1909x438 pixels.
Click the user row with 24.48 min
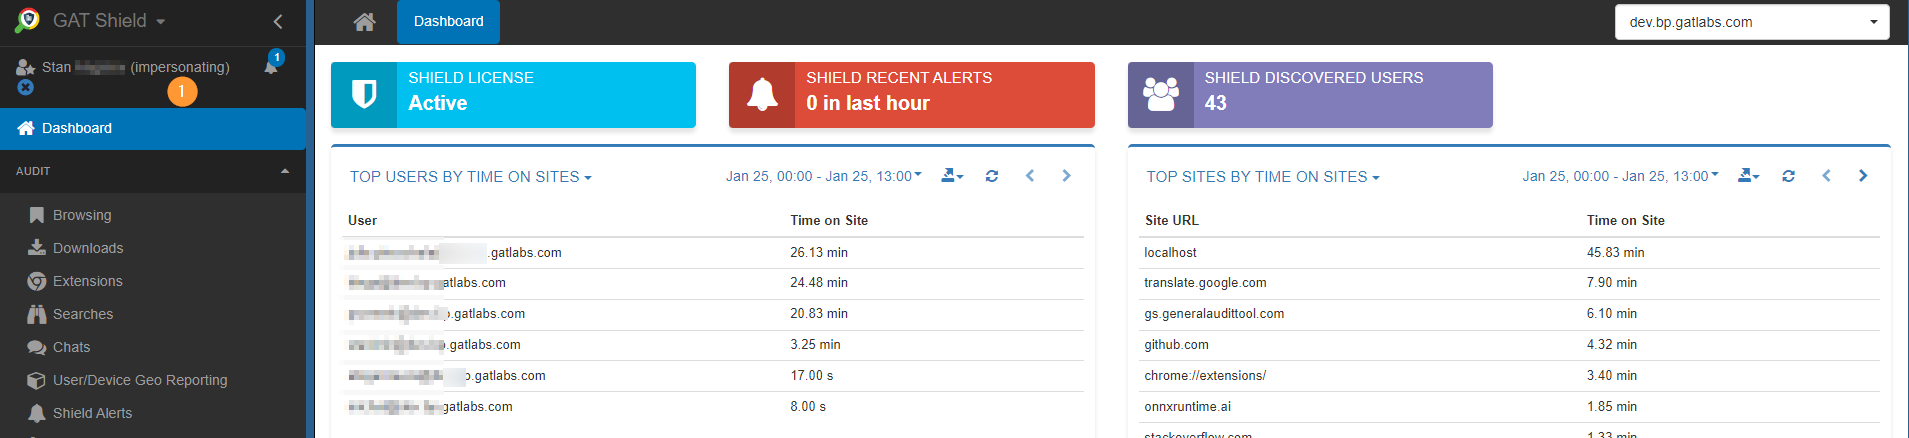[713, 283]
